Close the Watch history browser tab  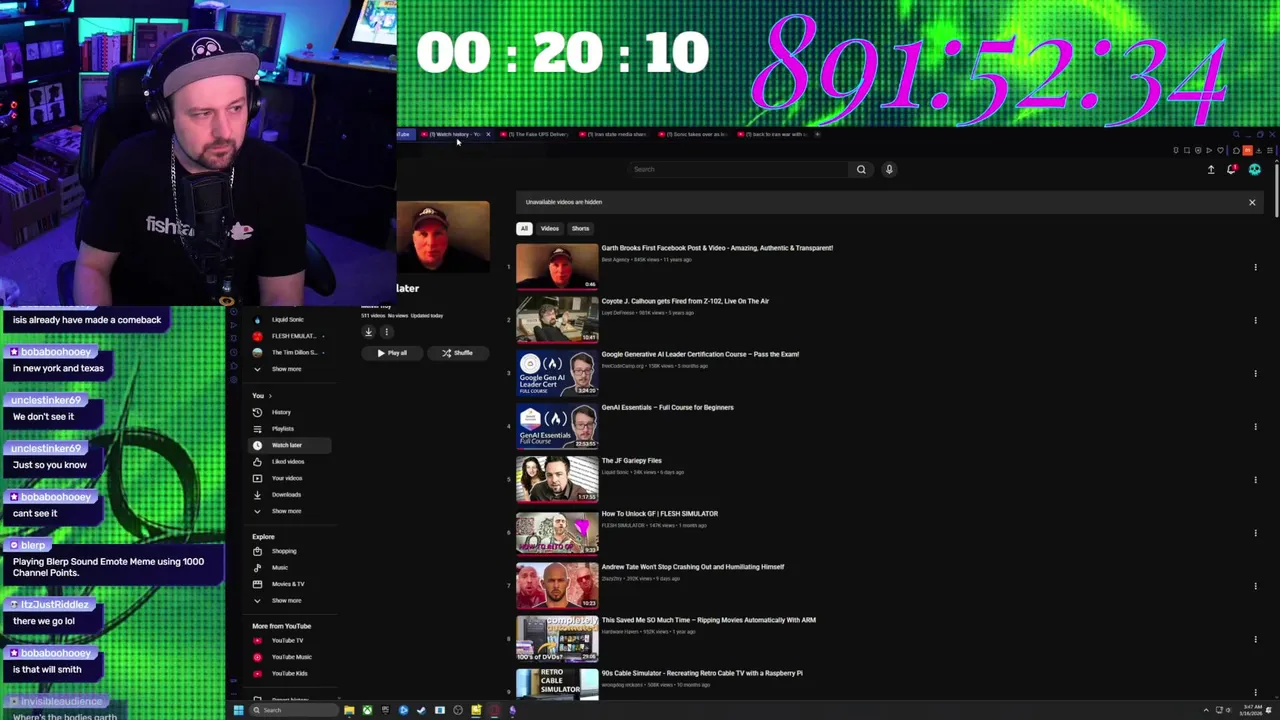click(488, 134)
